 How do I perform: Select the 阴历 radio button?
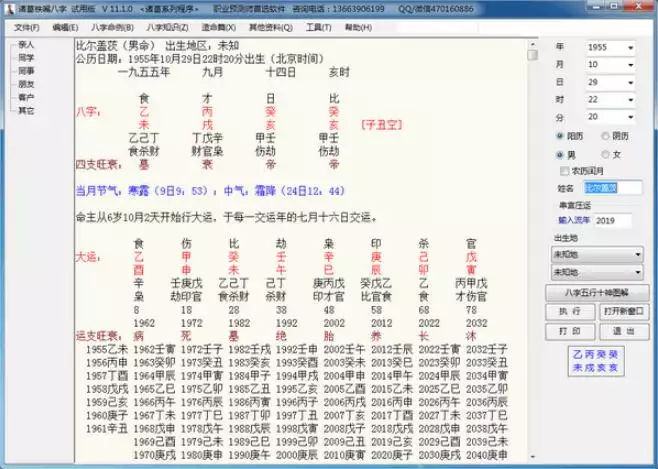point(605,136)
